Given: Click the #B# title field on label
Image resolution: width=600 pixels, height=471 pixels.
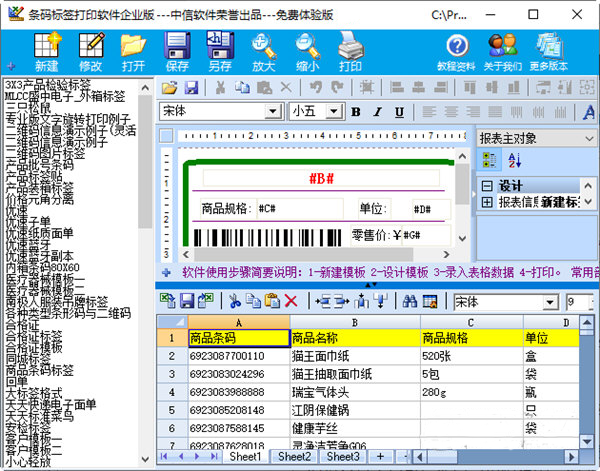Looking at the screenshot, I should (321, 179).
